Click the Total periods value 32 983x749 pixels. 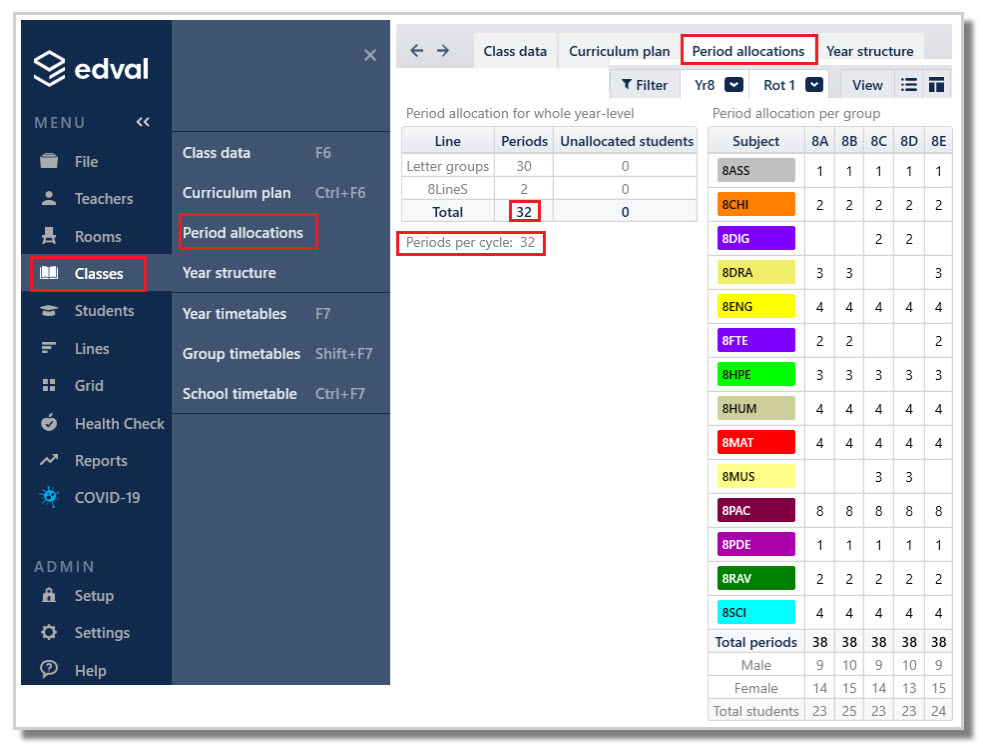click(524, 212)
